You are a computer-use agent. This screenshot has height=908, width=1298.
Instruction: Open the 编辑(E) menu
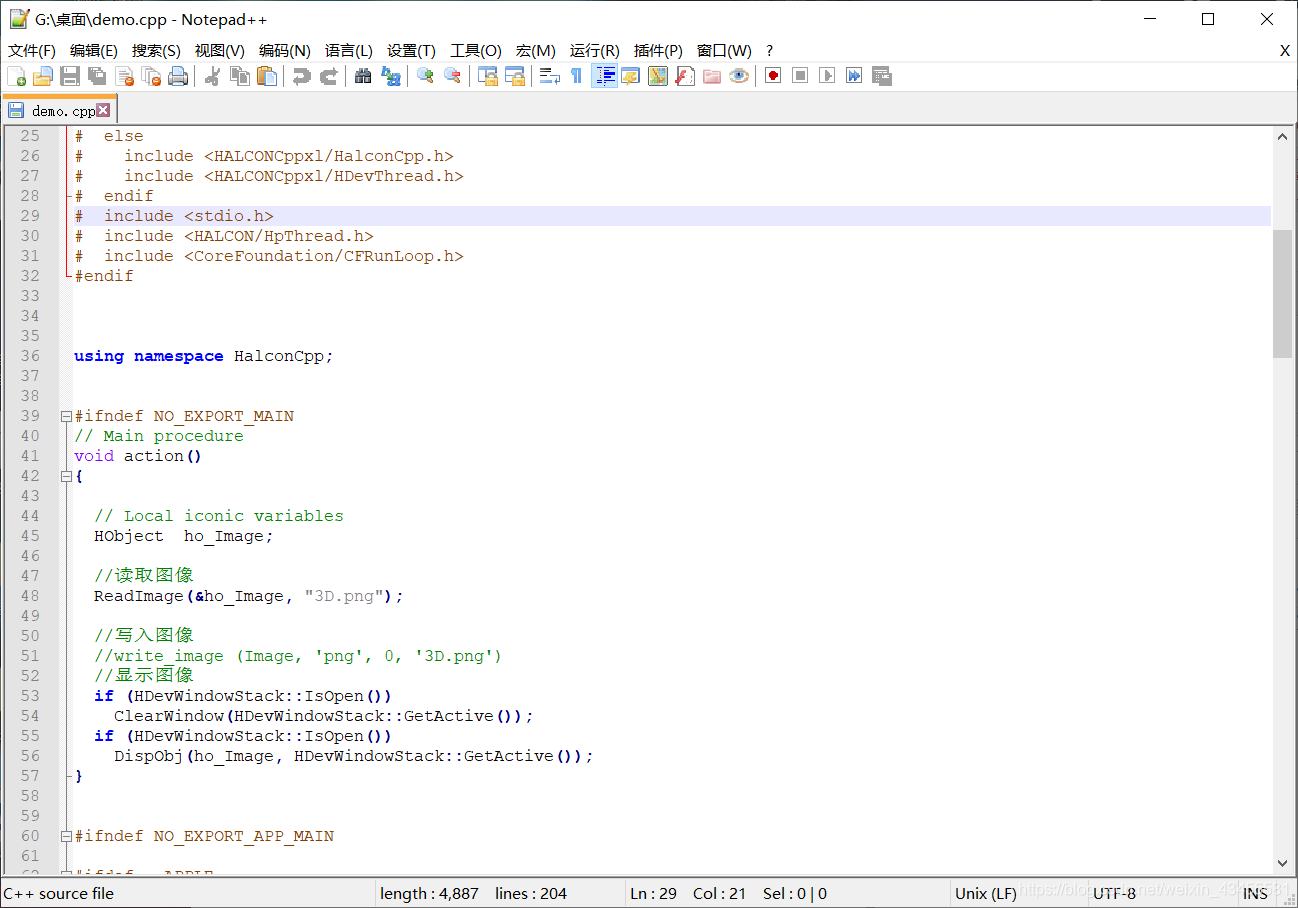[x=94, y=51]
